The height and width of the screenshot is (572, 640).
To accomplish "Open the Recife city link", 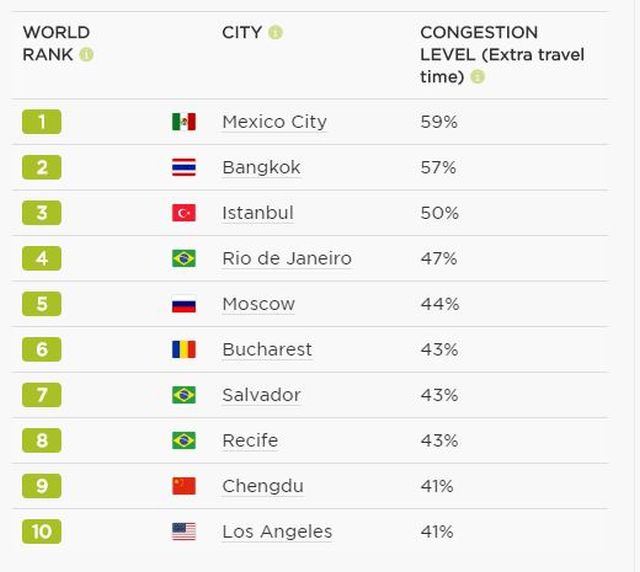I will point(250,441).
